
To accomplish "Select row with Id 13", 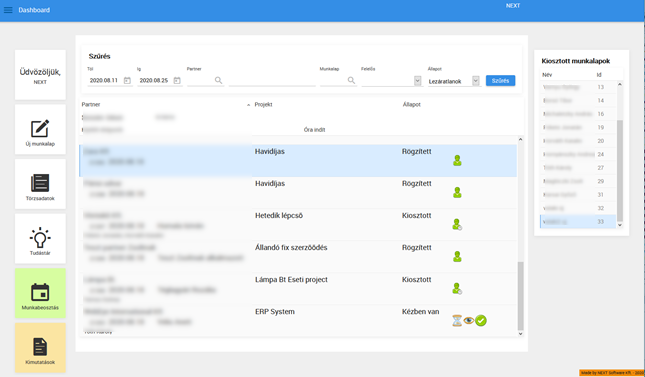I will click(x=578, y=87).
